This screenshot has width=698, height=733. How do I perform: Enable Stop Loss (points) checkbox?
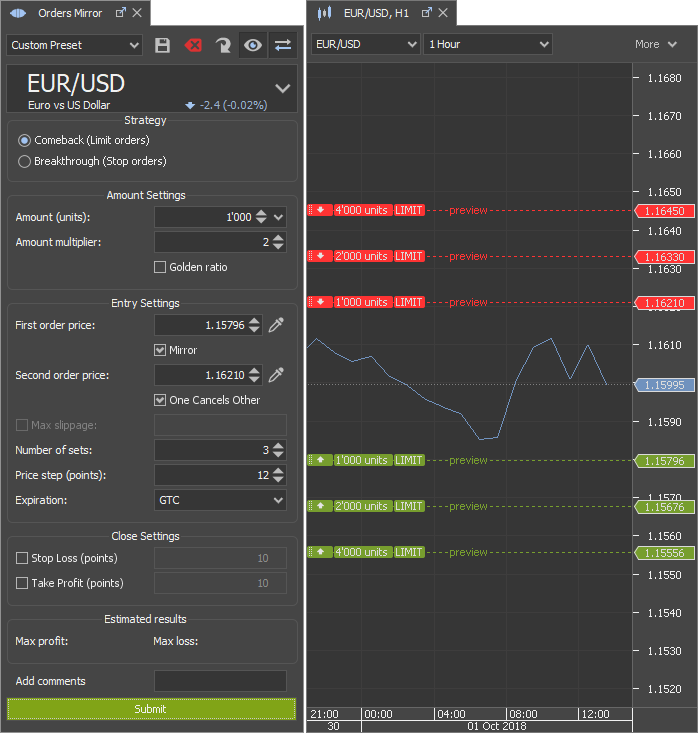pyautogui.click(x=22, y=558)
